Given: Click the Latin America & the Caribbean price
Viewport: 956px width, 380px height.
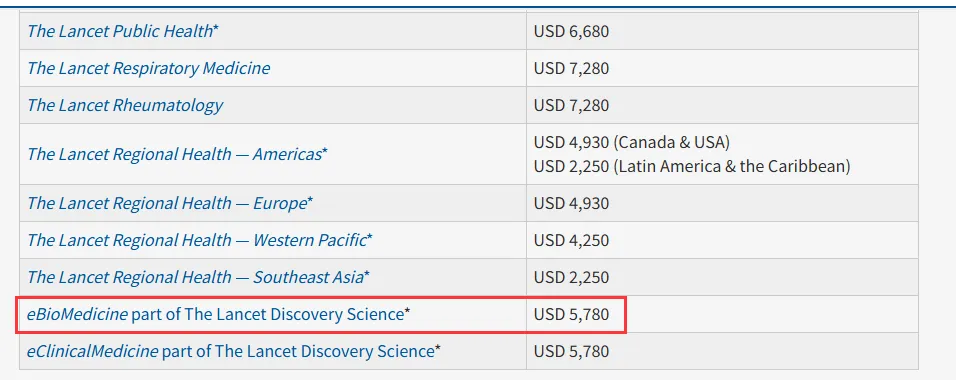Looking at the screenshot, I should point(692,166).
